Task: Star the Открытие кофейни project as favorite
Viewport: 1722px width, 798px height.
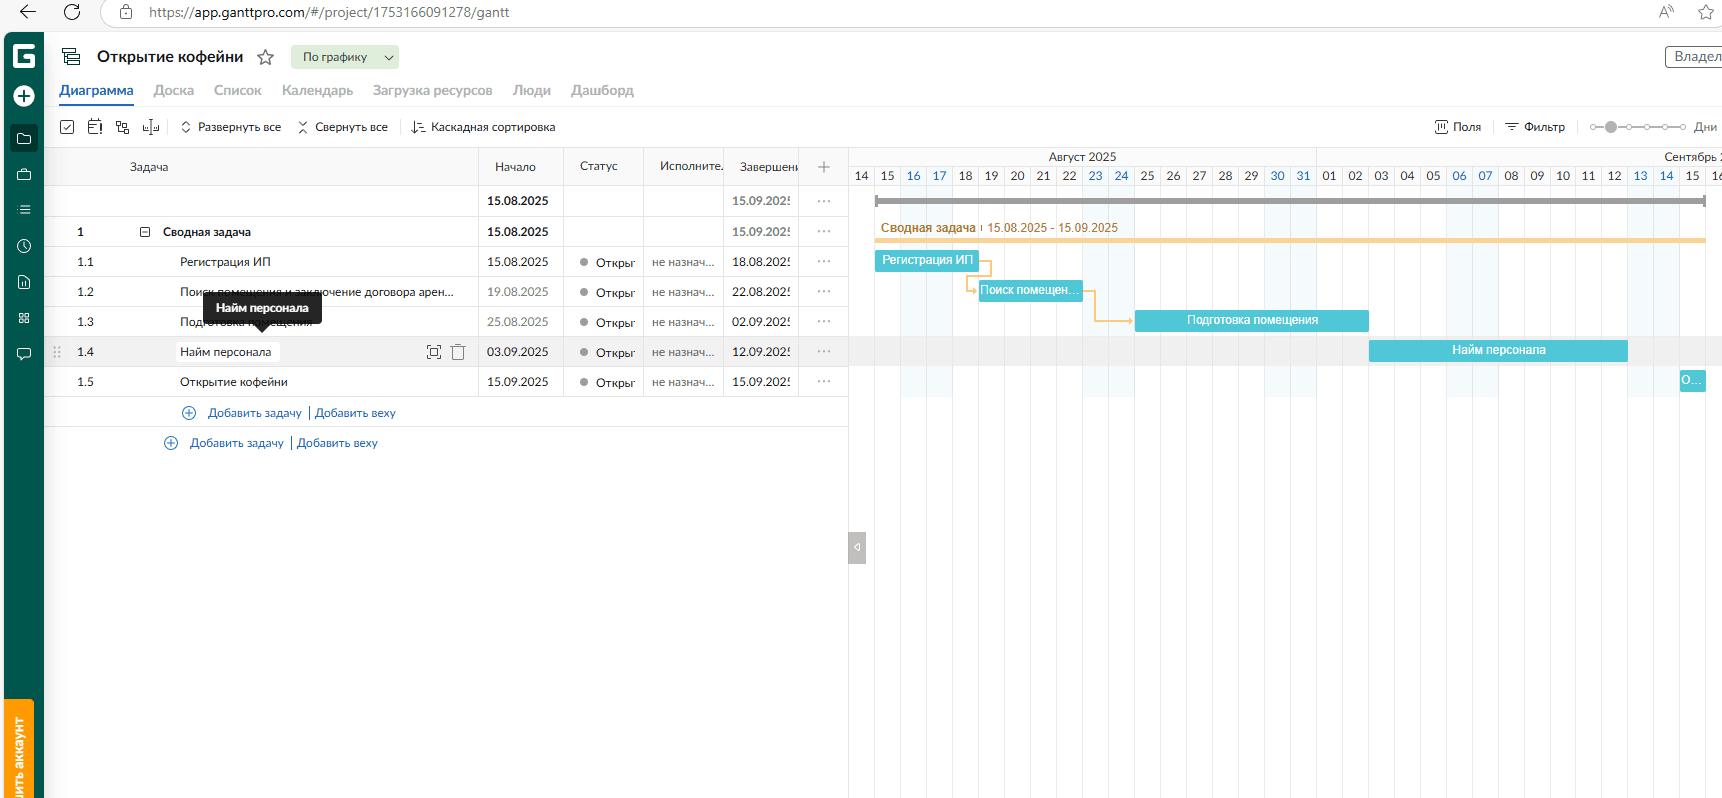Action: pyautogui.click(x=265, y=57)
